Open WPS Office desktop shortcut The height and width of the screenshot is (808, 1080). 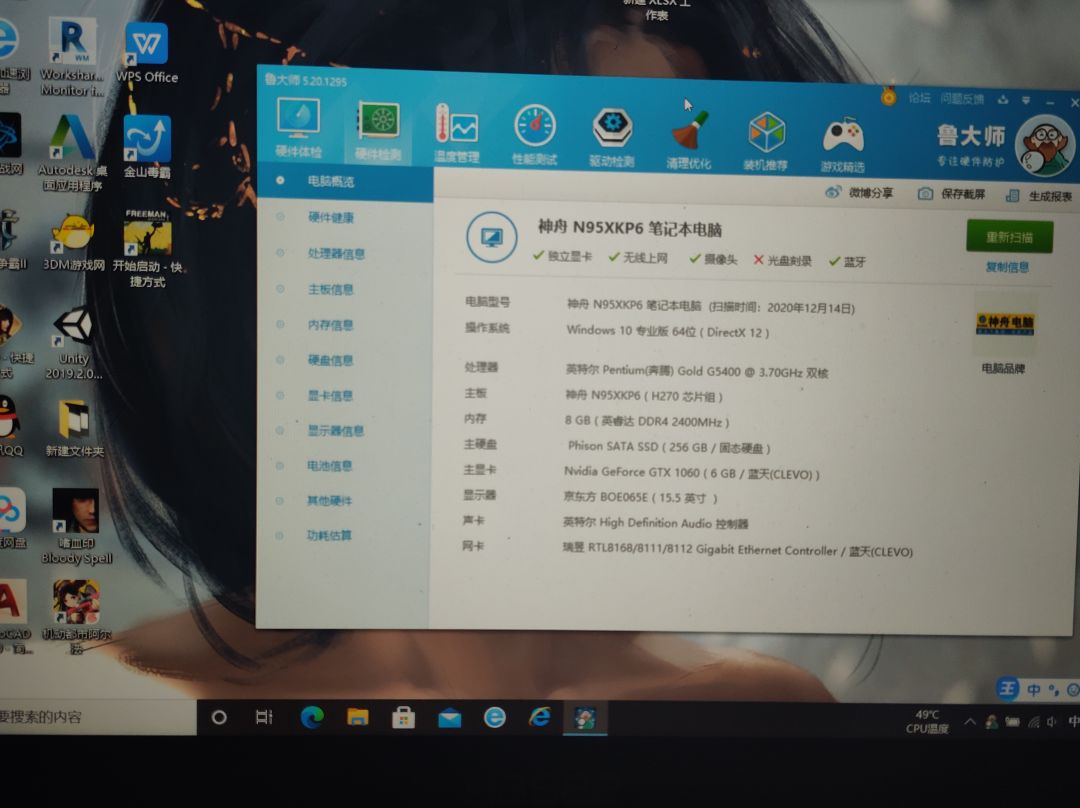click(147, 54)
